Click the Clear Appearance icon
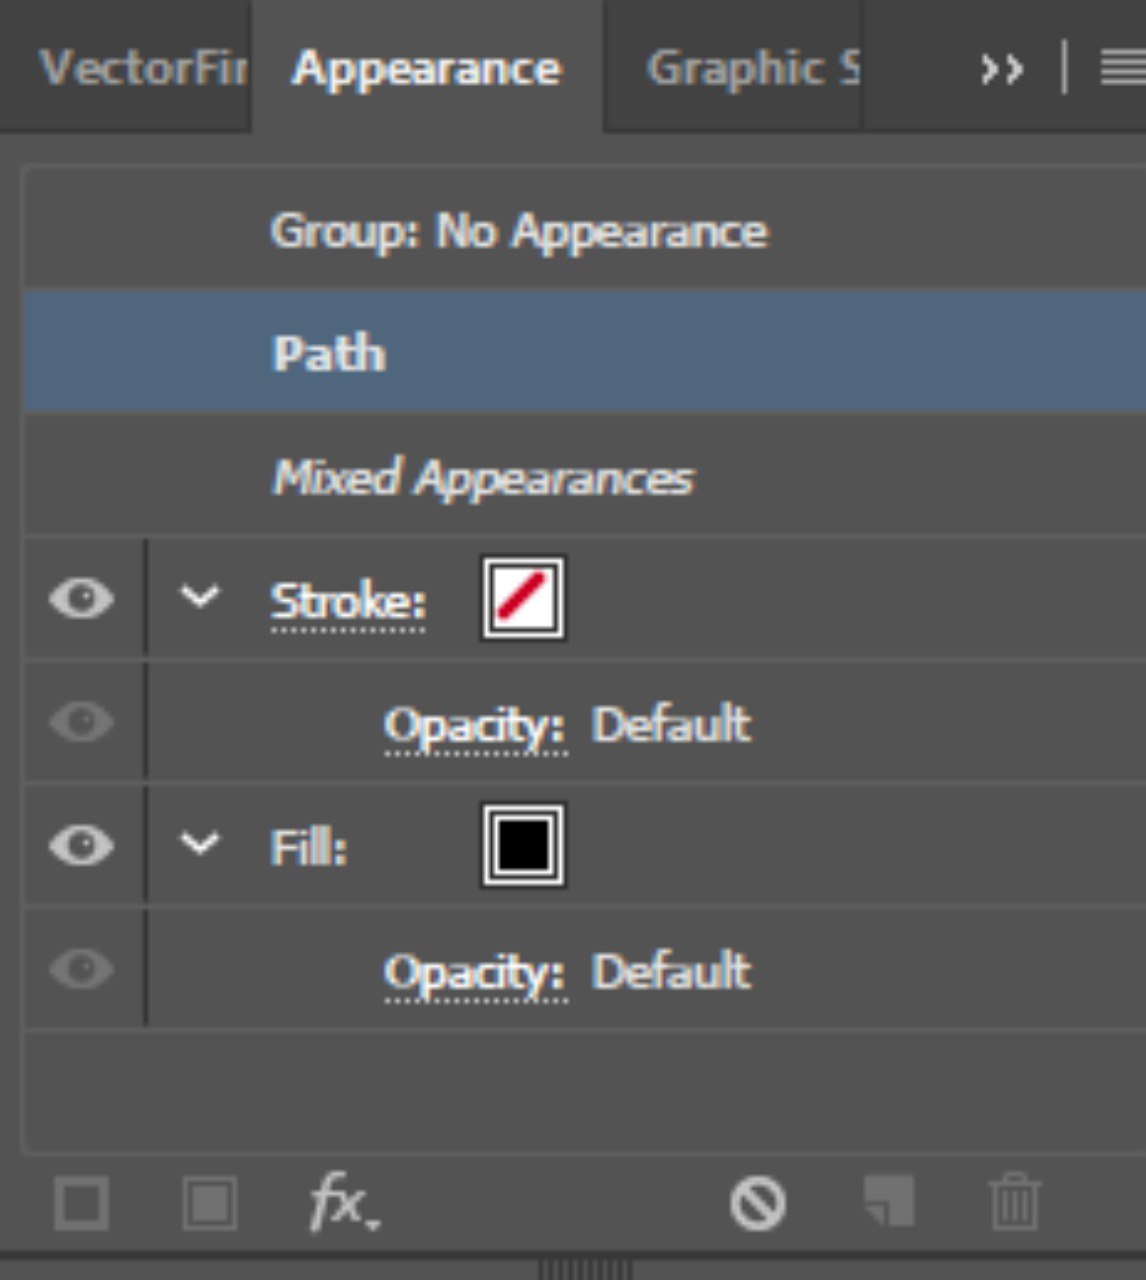Viewport: 1146px width, 1280px height. 757,1203
